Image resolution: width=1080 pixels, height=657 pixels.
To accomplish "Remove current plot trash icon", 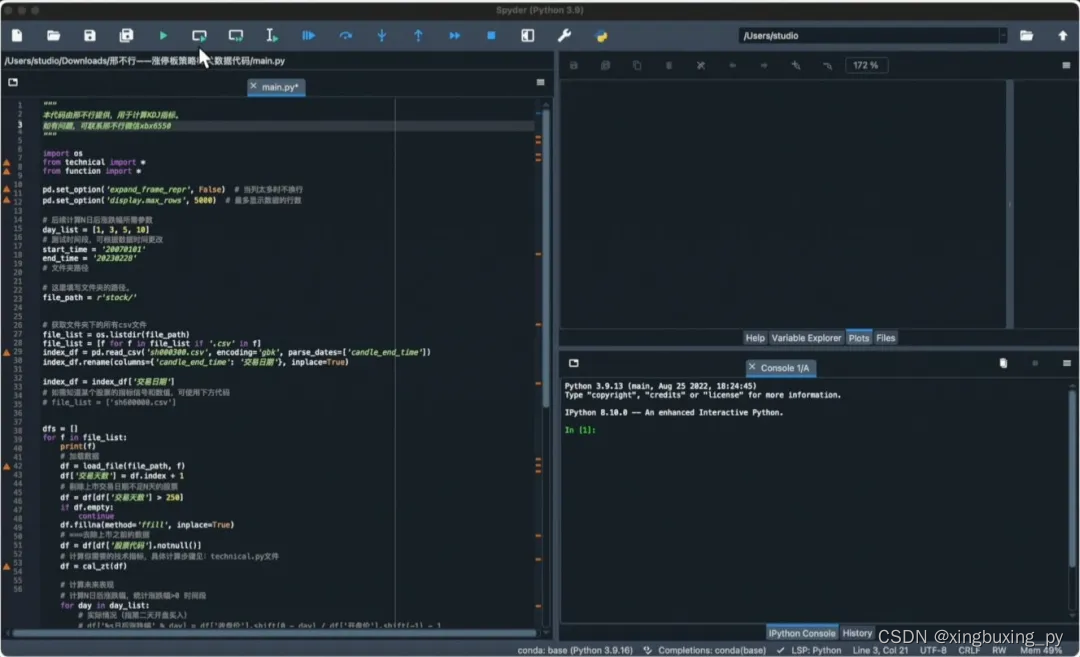I will 669,65.
